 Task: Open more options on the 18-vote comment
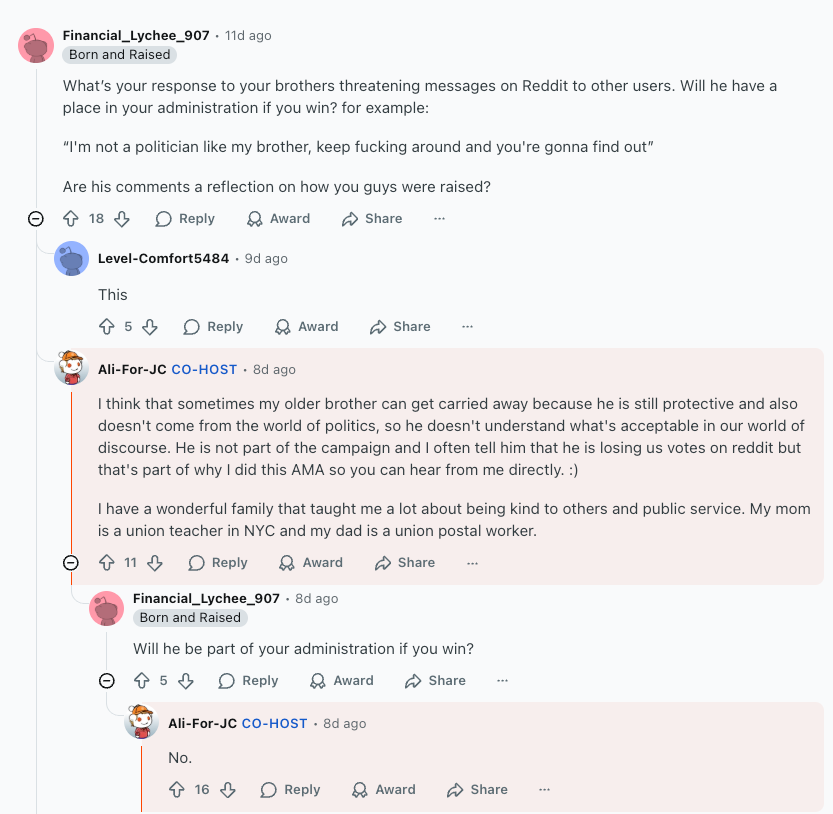coord(439,218)
